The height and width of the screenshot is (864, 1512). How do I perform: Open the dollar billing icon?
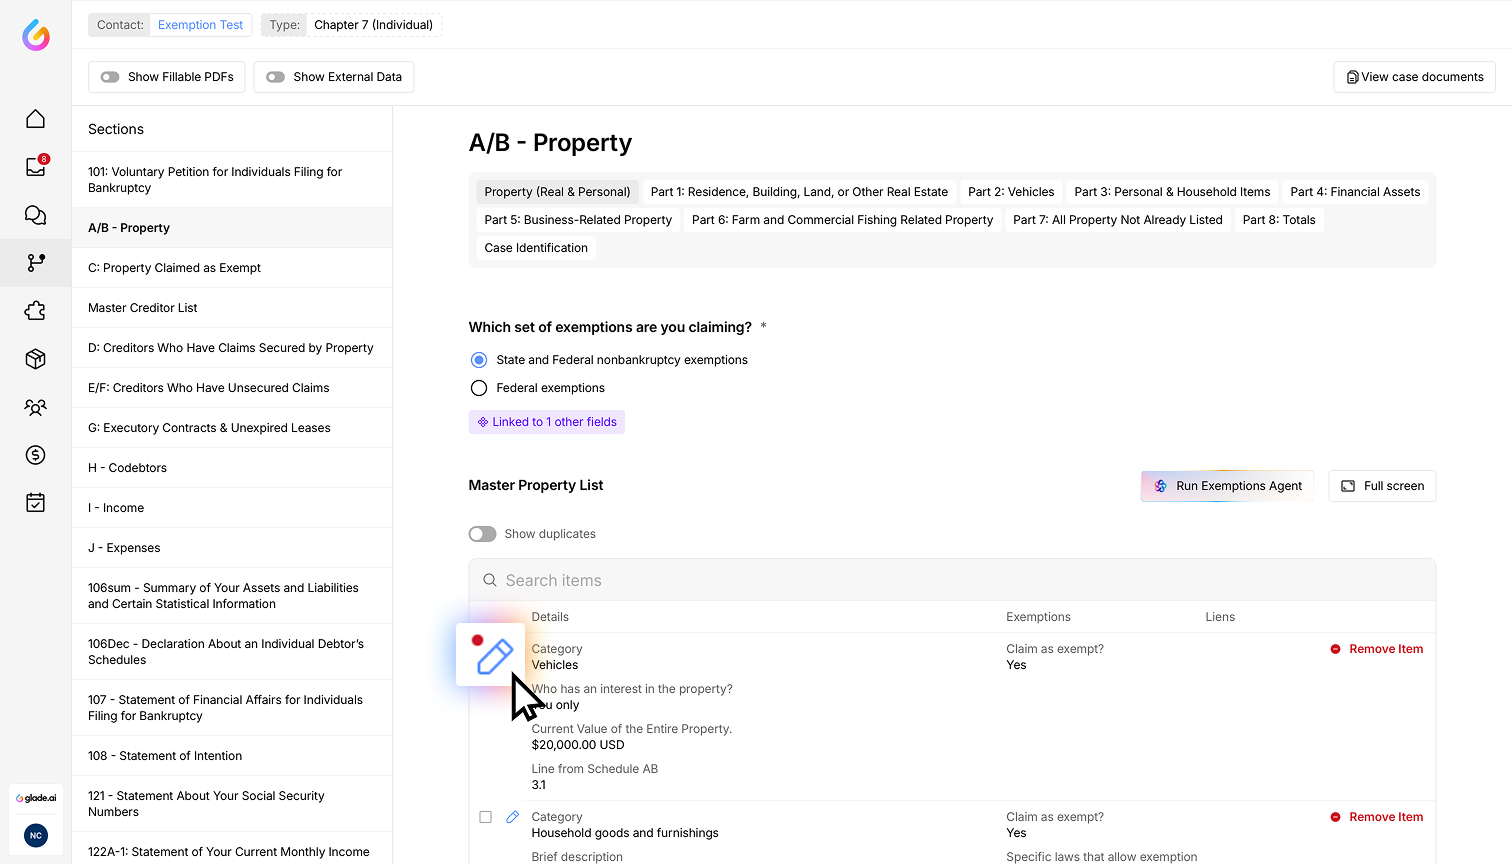35,455
